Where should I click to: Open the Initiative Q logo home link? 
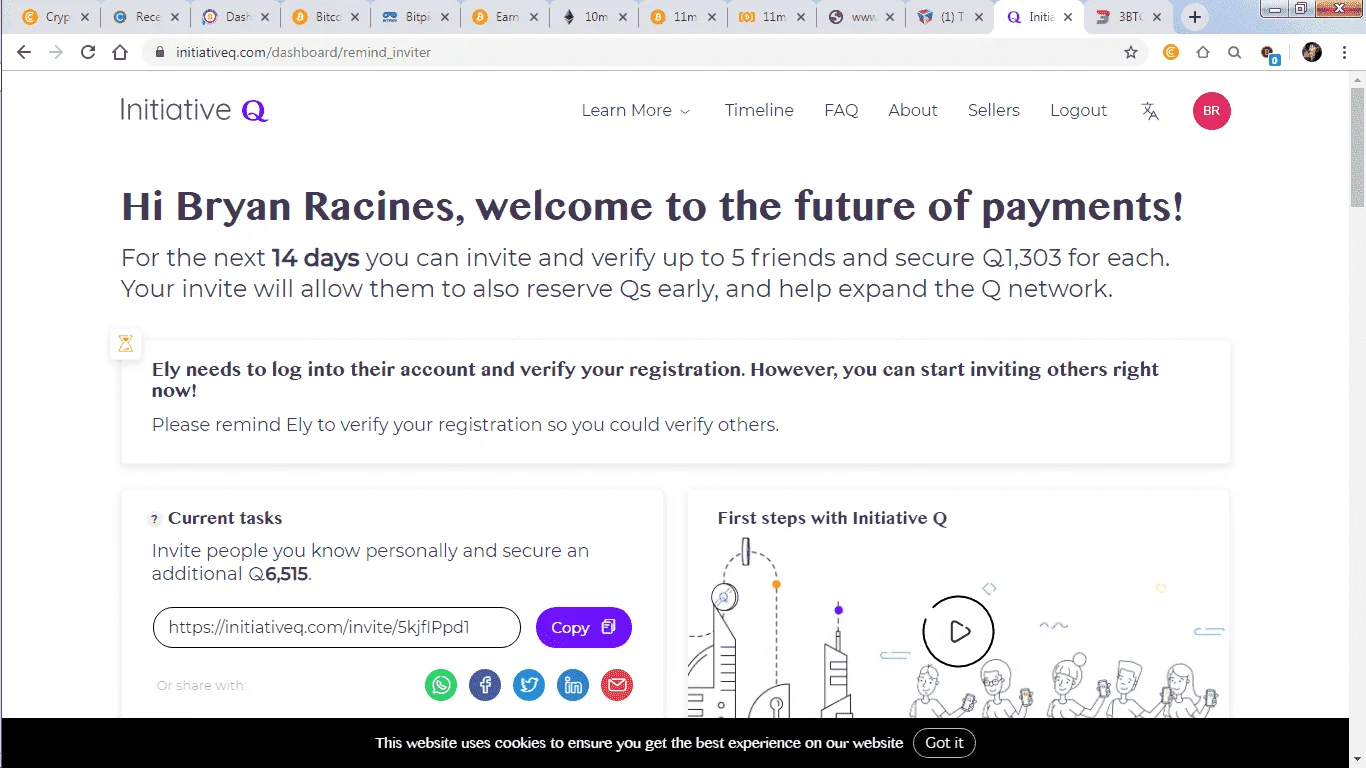tap(194, 110)
